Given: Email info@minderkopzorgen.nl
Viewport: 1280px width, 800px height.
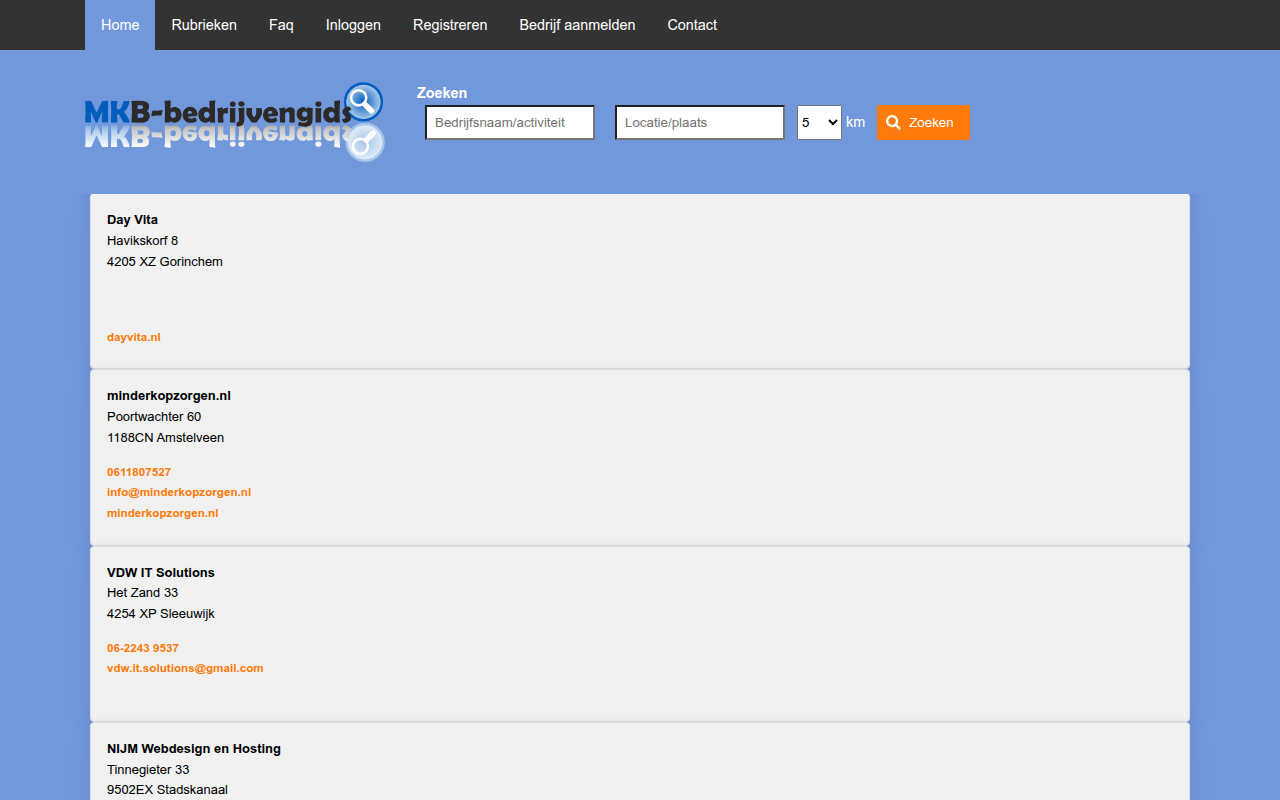Looking at the screenshot, I should point(179,492).
